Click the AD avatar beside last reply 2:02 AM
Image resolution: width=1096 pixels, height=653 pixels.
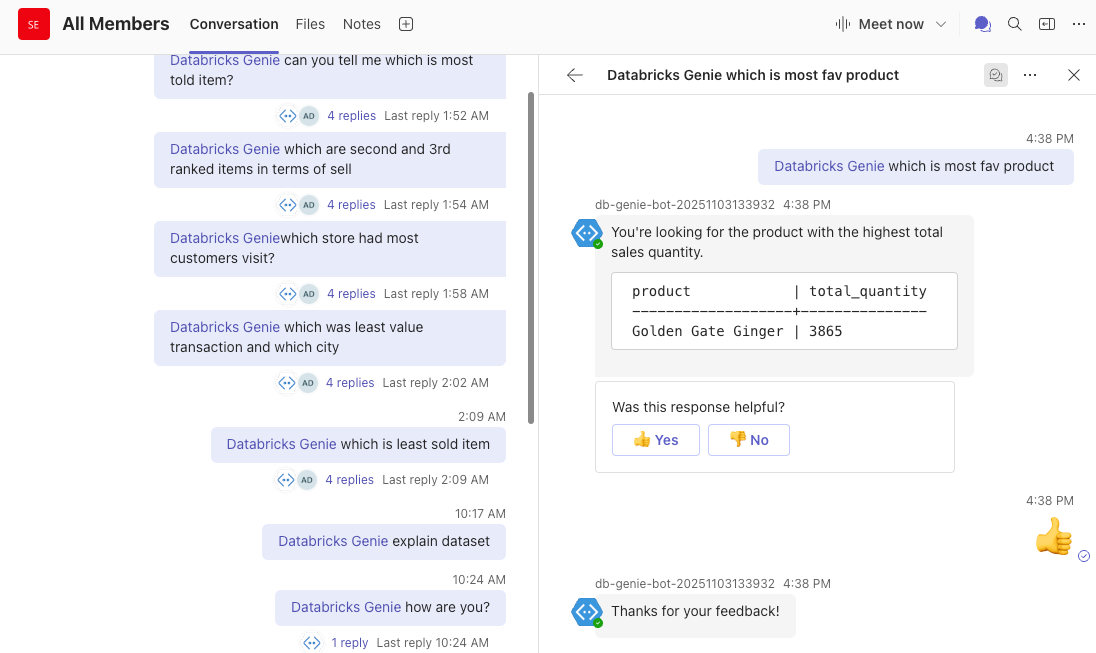point(308,382)
